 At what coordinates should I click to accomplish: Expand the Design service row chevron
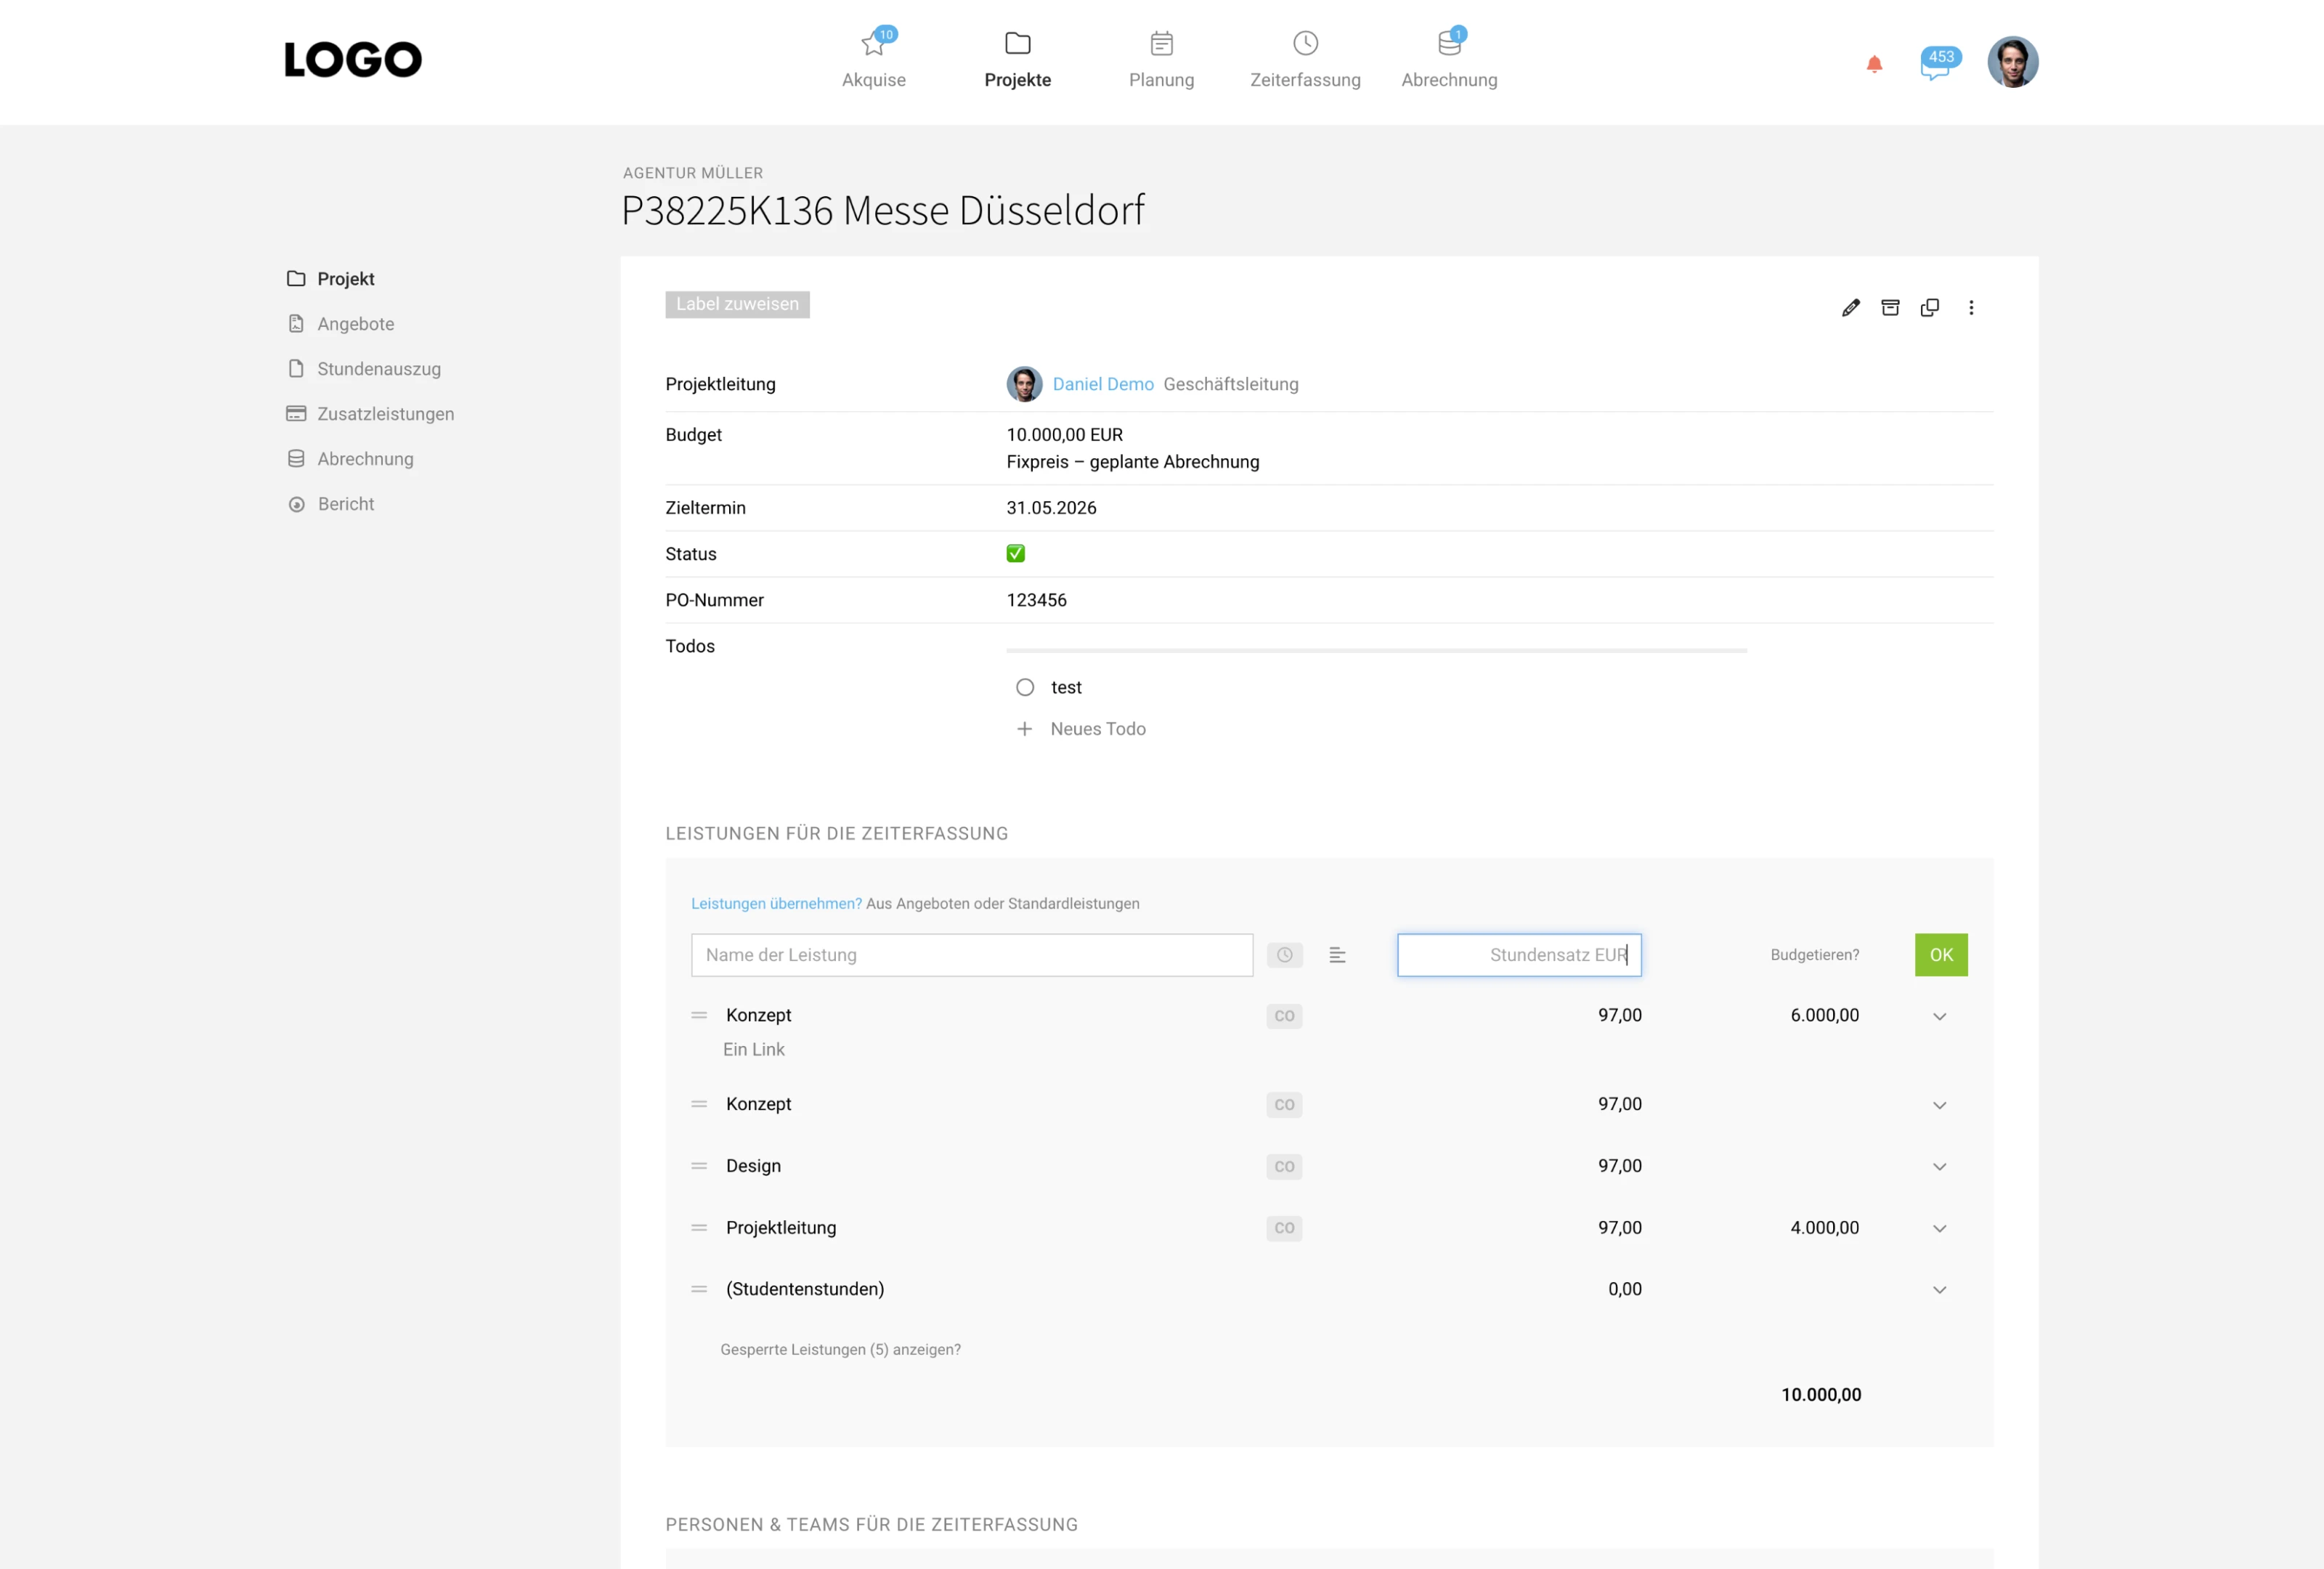pos(1939,1167)
